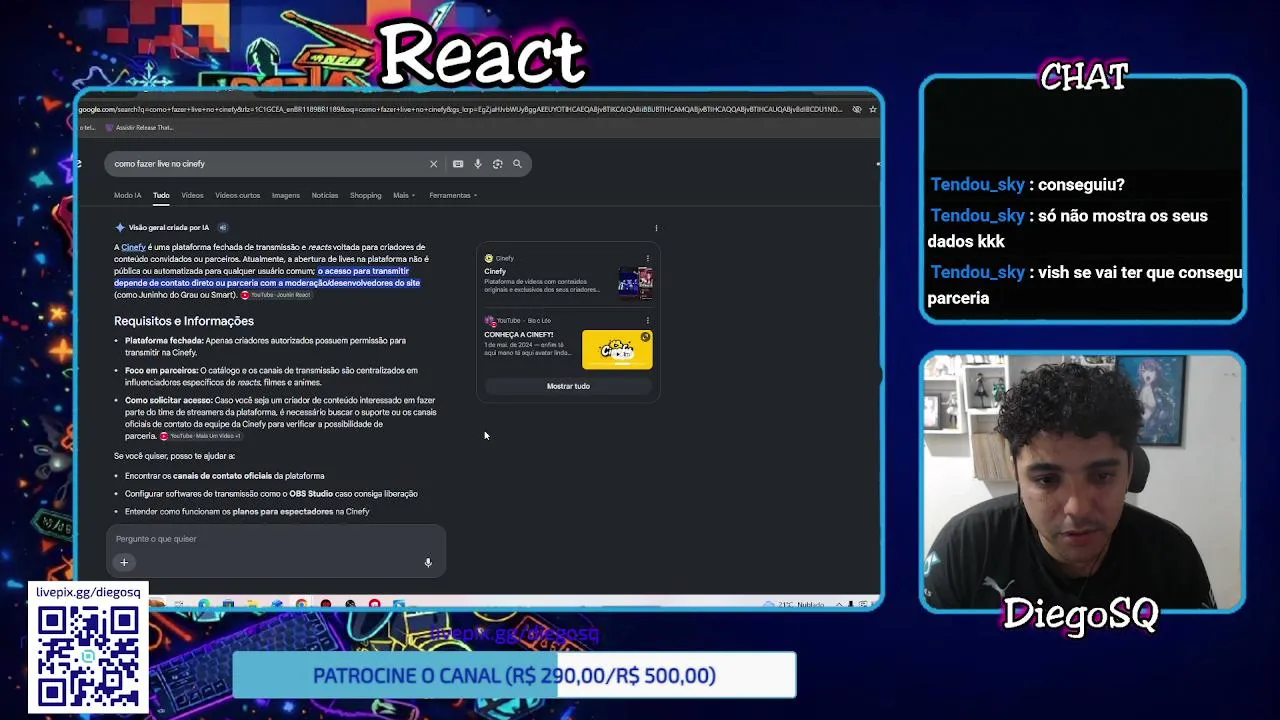Open the CONHEÇA A CINEFY! video result

coord(518,334)
